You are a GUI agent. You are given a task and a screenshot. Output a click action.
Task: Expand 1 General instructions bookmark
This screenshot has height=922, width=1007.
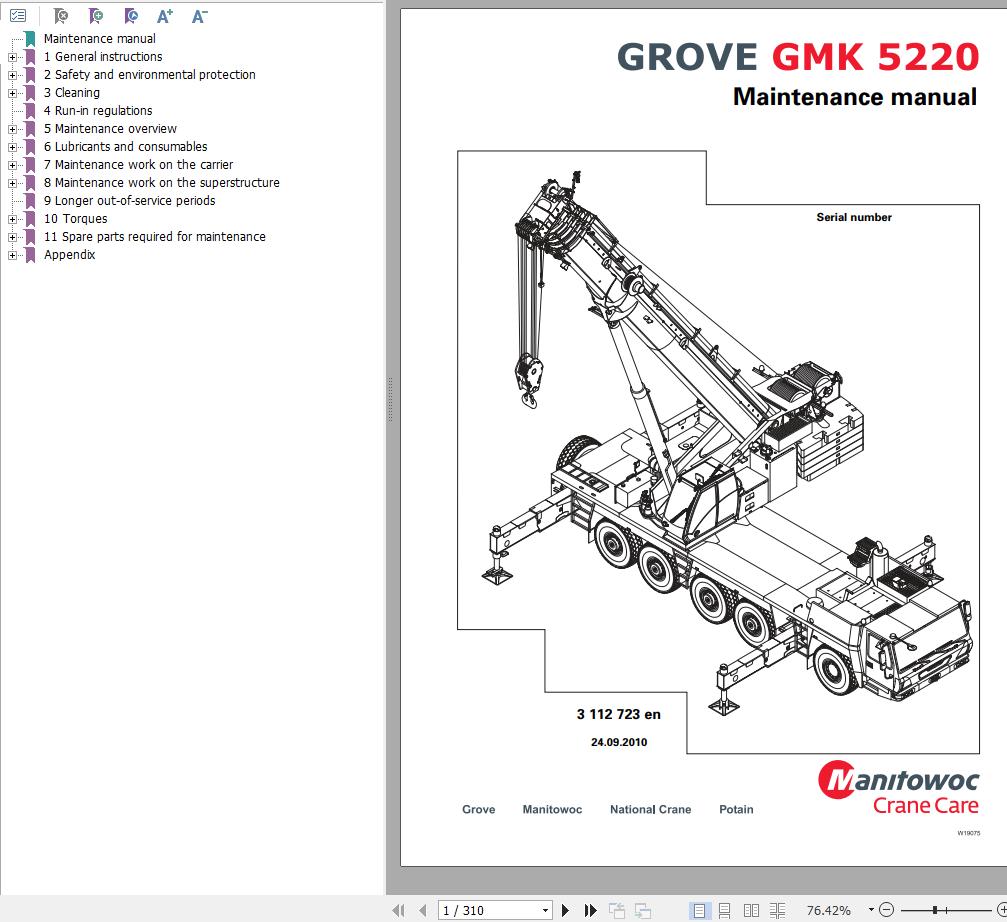(12, 57)
